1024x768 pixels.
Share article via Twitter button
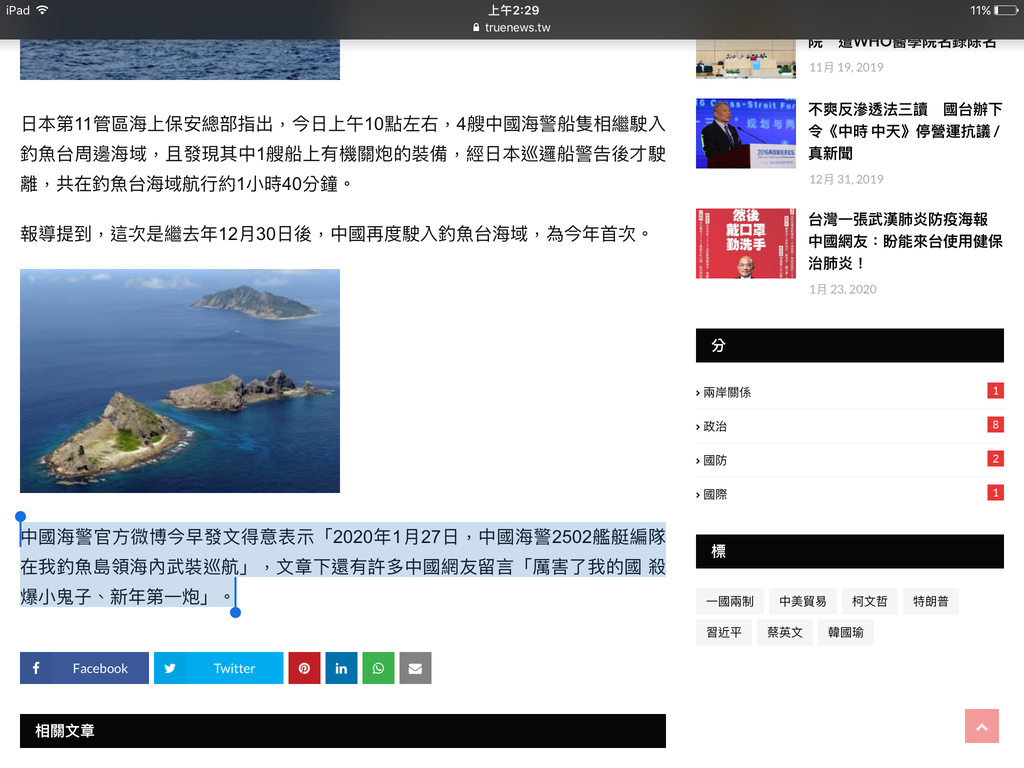219,667
